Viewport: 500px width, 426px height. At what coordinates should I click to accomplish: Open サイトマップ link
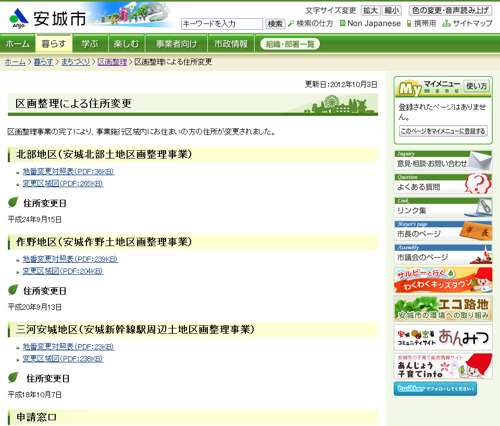click(467, 23)
